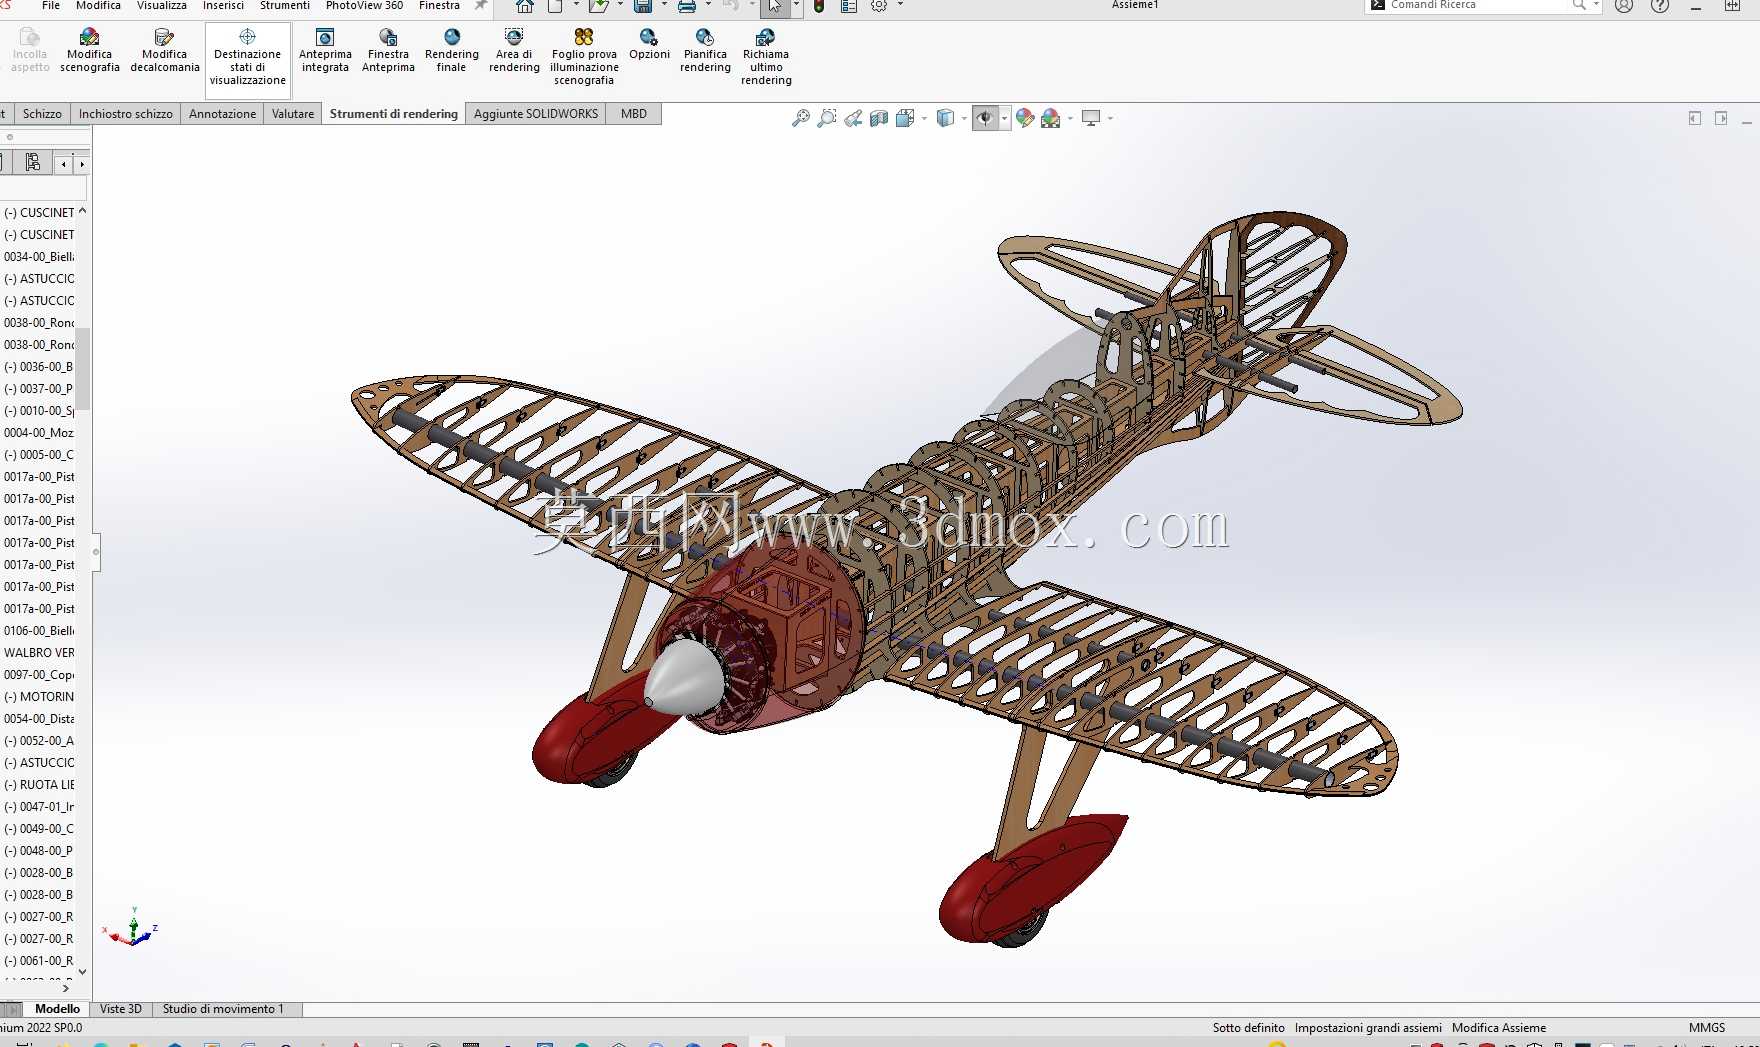The image size is (1760, 1047).
Task: Open dropdown next to Save icon
Action: coord(664,5)
